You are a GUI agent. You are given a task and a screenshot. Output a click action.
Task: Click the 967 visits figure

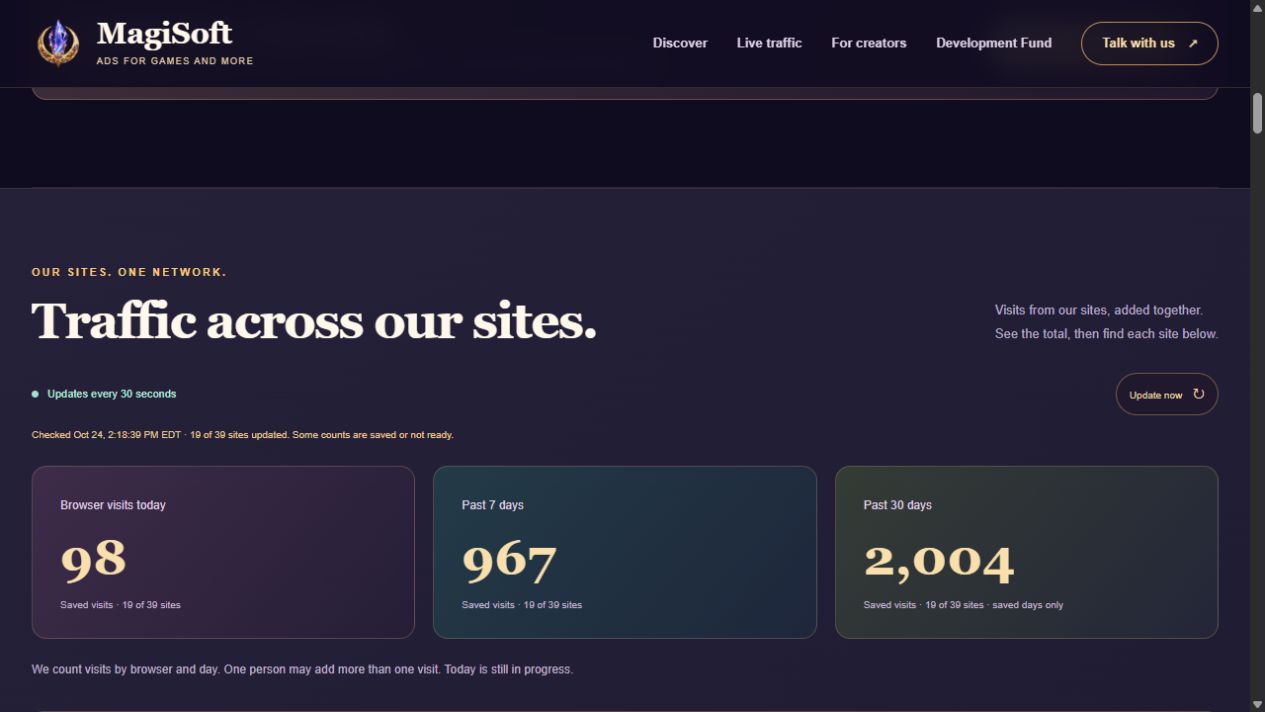(509, 561)
